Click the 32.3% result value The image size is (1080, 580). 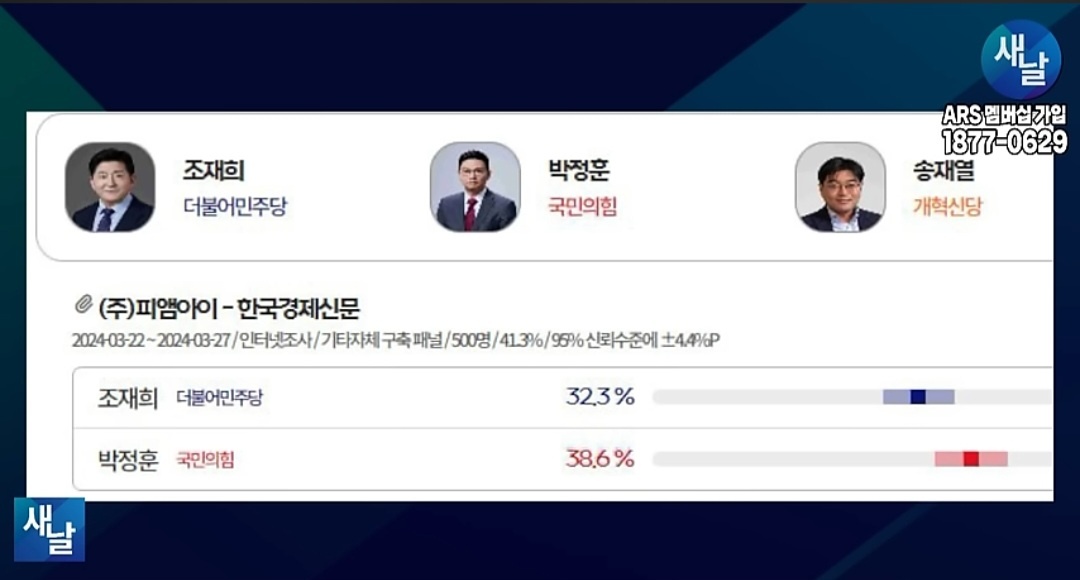pos(600,397)
